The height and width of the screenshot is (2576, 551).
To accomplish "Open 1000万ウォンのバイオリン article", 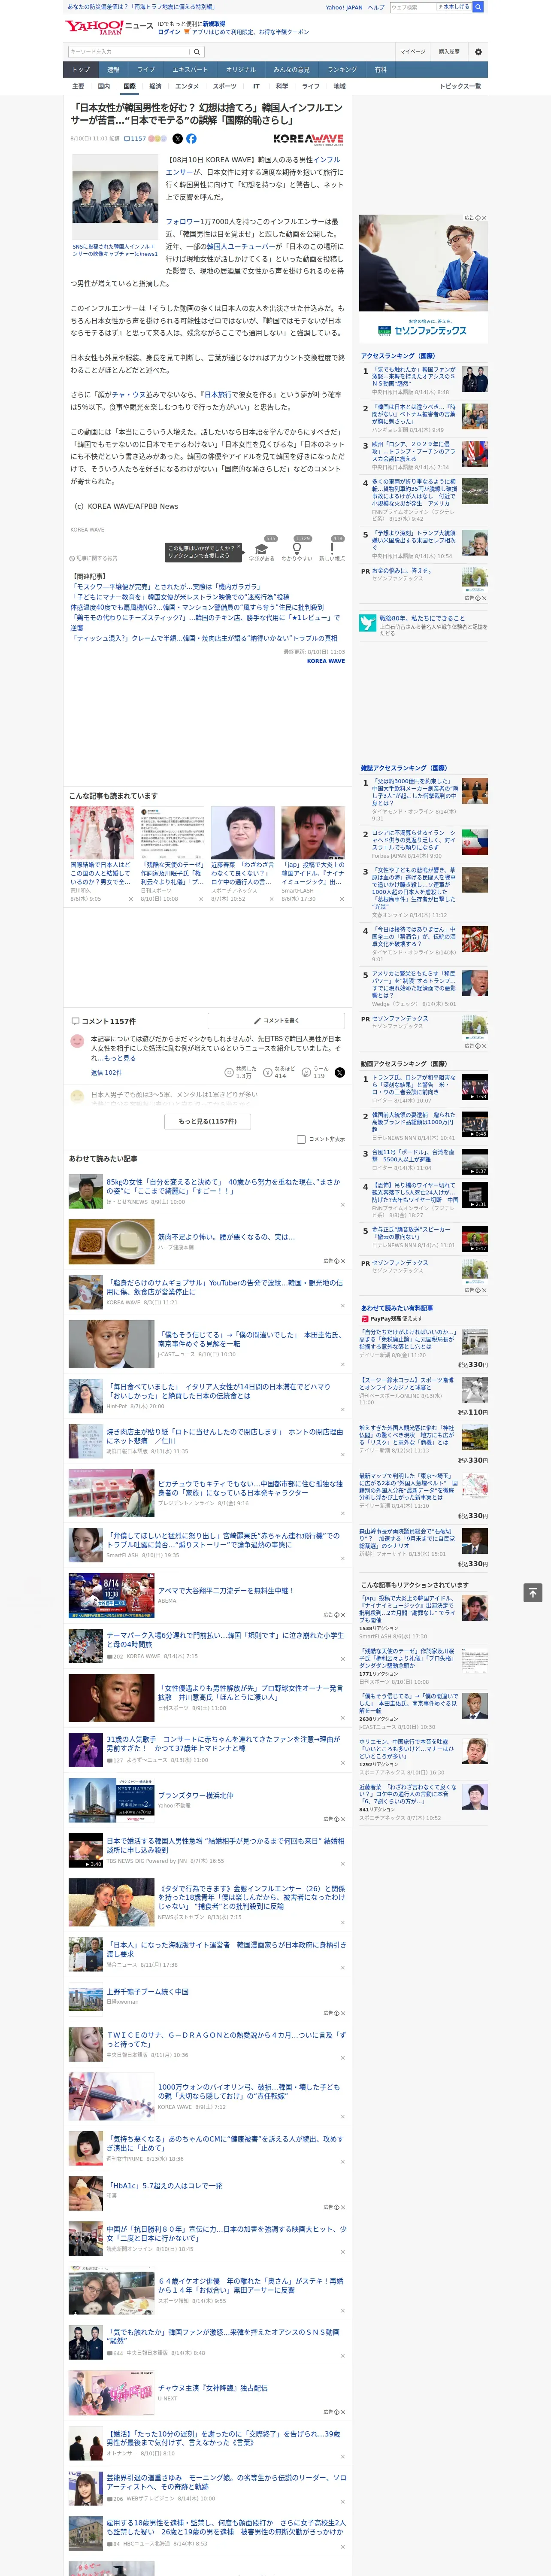I will tap(249, 2091).
